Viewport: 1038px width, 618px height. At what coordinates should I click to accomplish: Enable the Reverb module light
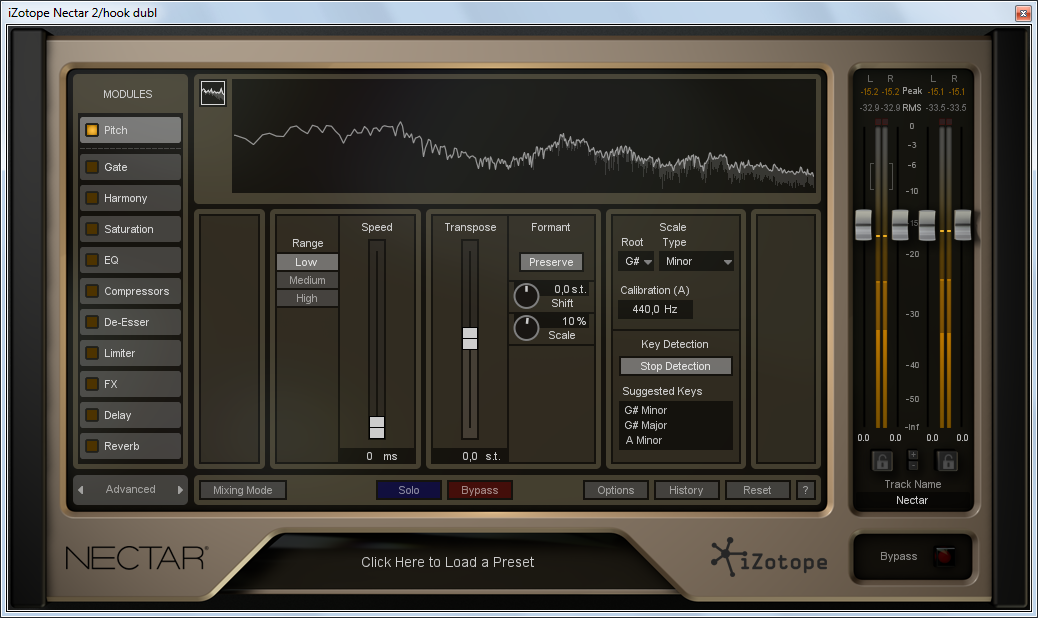(x=92, y=446)
